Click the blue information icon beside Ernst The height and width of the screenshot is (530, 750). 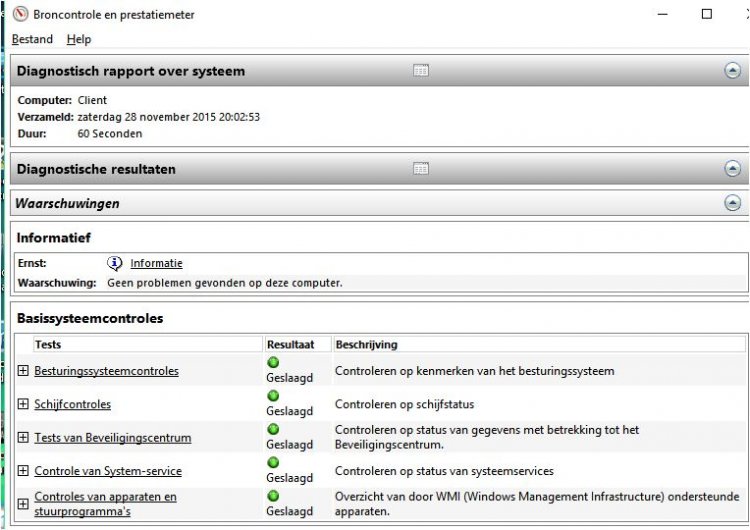115,264
